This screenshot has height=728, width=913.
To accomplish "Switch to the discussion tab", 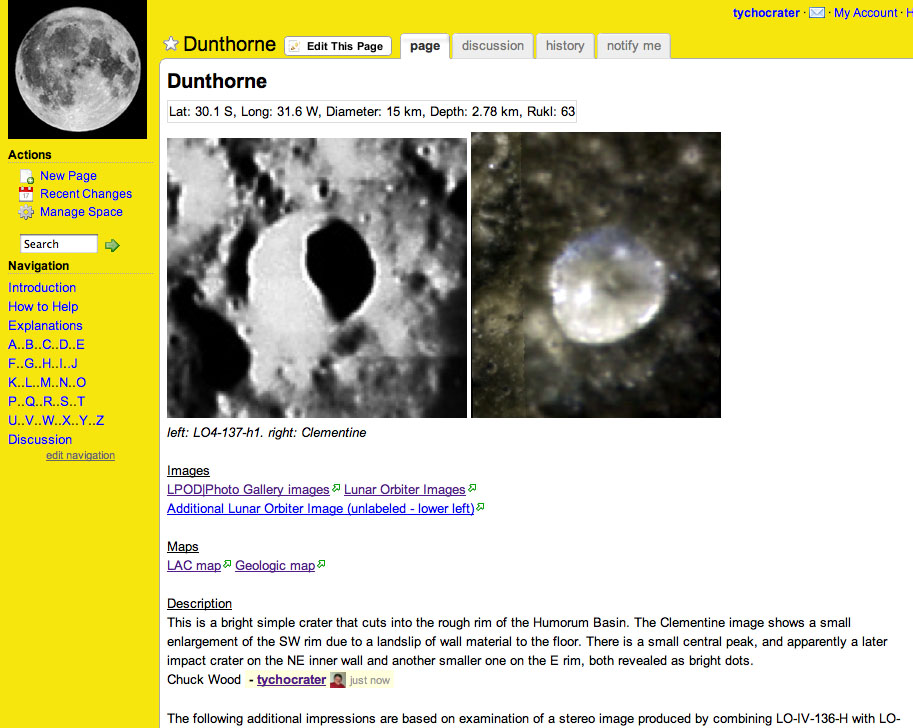I will click(492, 46).
